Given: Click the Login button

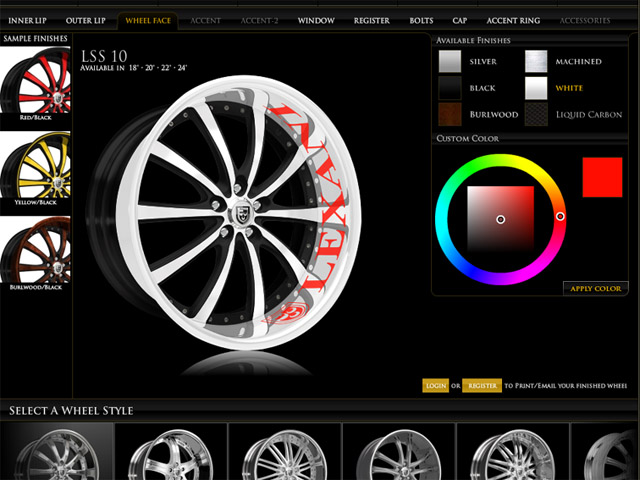Looking at the screenshot, I should (x=436, y=386).
